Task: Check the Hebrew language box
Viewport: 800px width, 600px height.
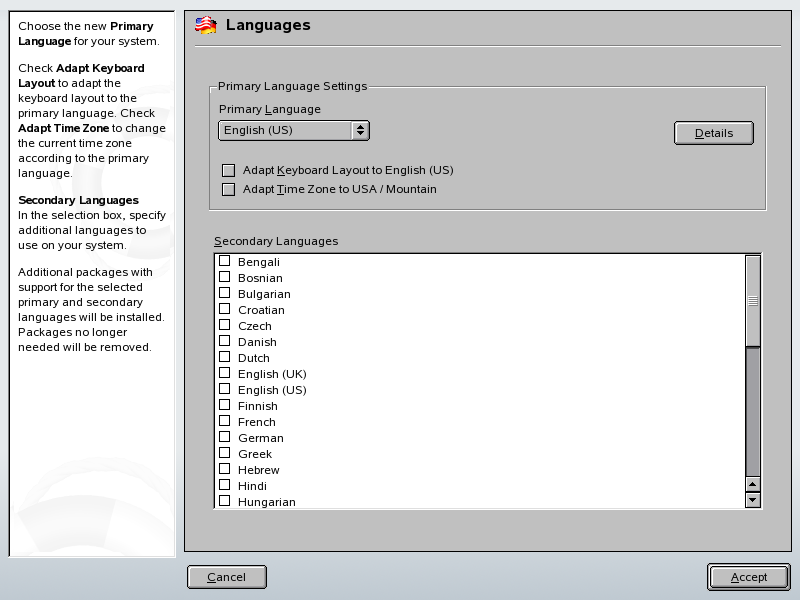Action: [225, 469]
